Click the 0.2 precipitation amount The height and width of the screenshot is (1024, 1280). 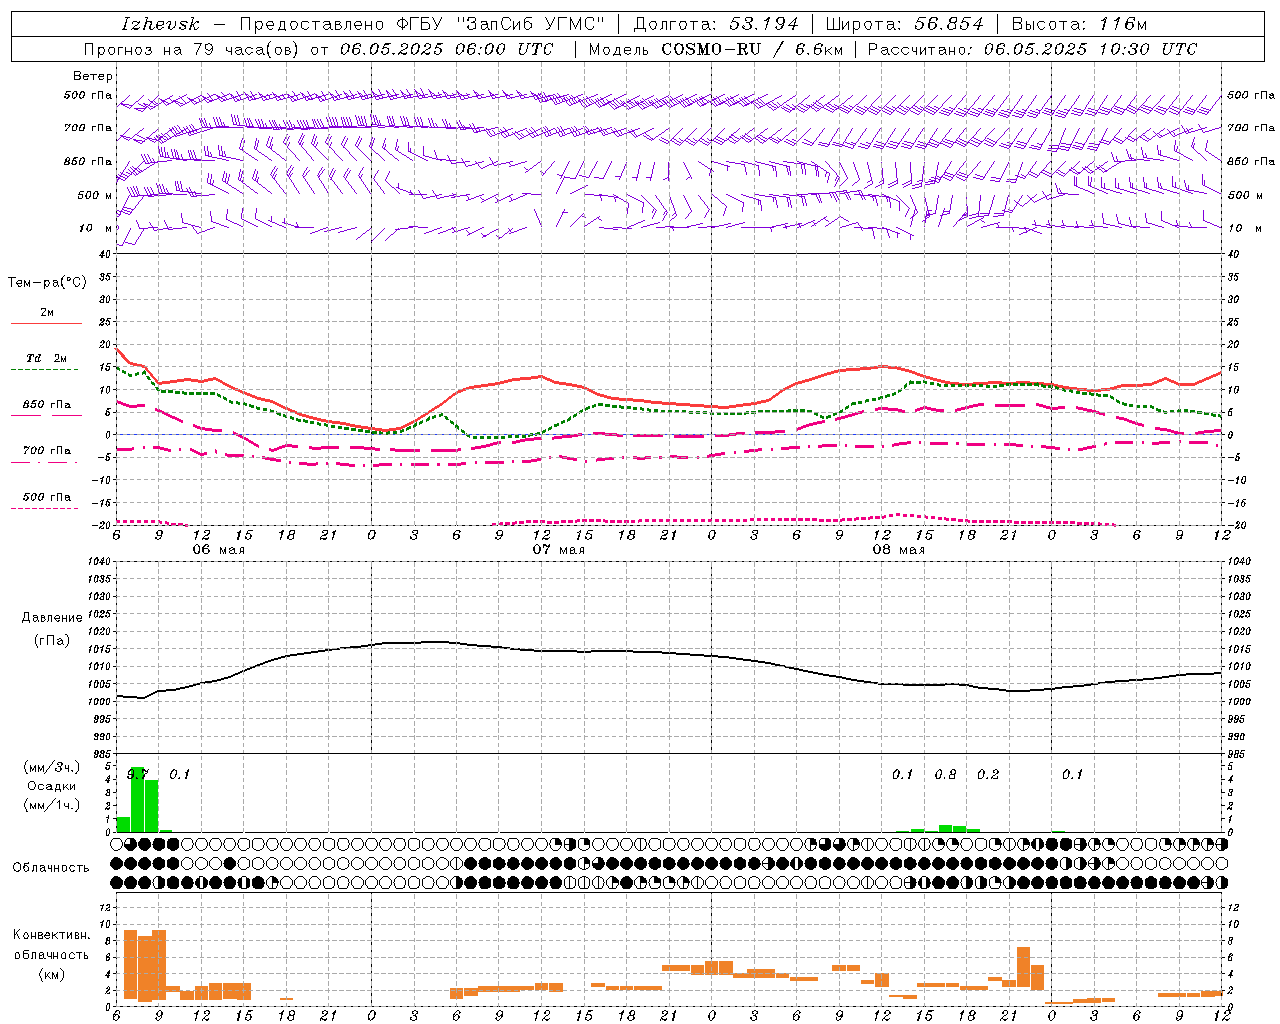click(x=988, y=775)
